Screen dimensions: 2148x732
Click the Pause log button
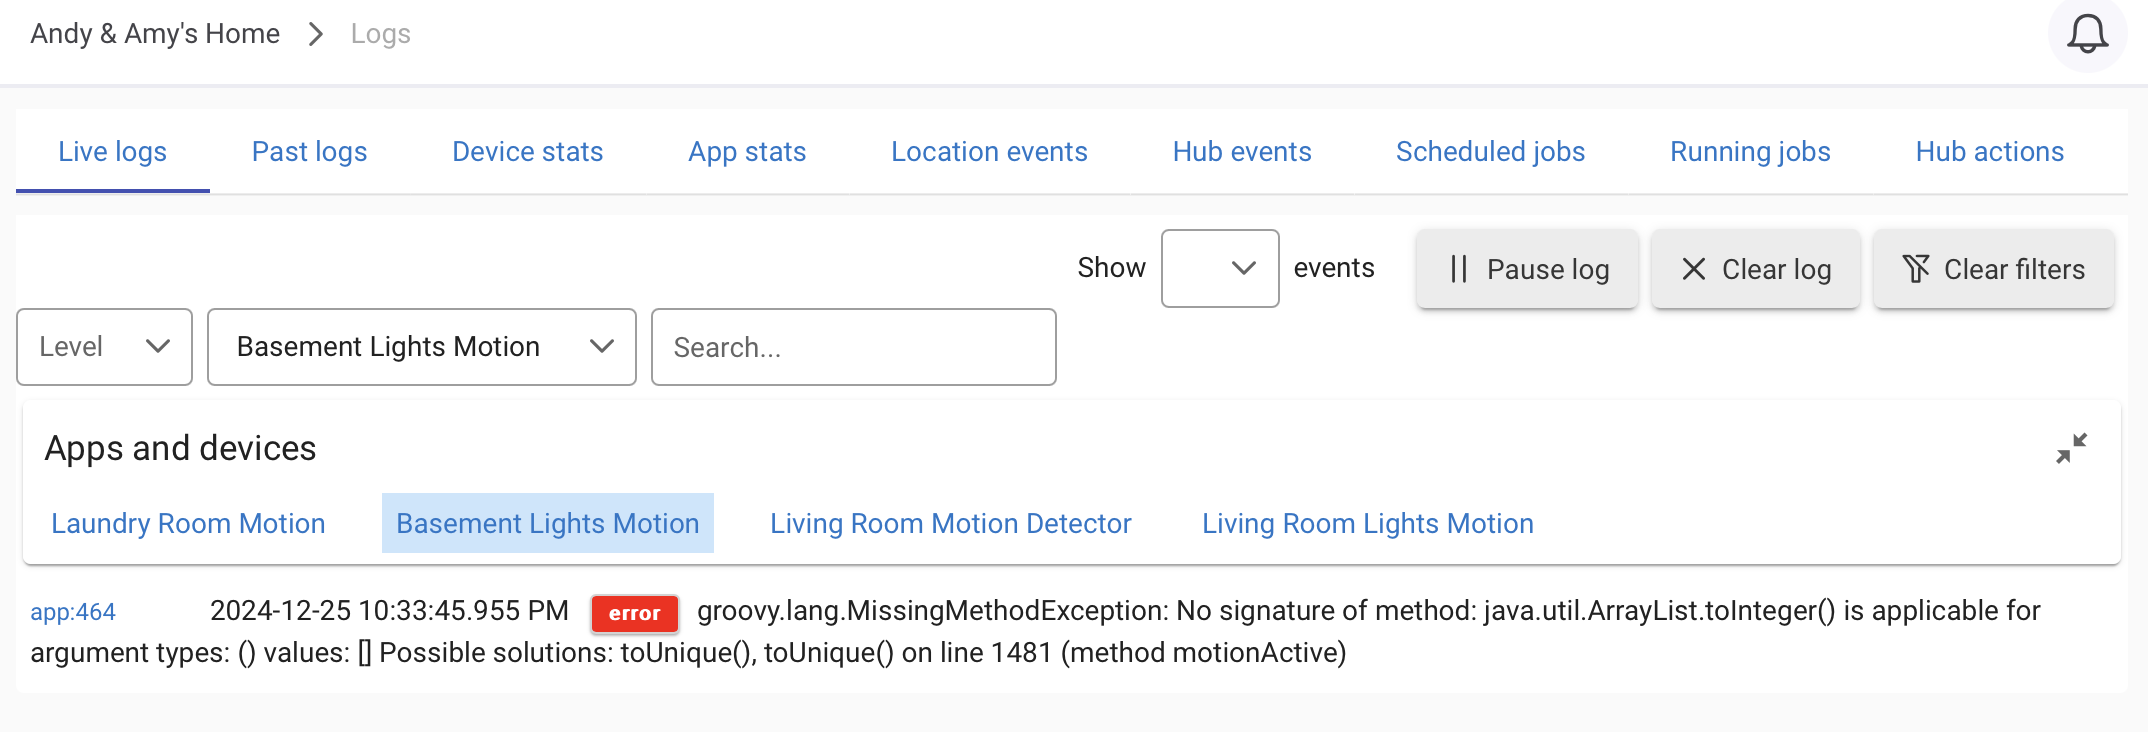1527,269
